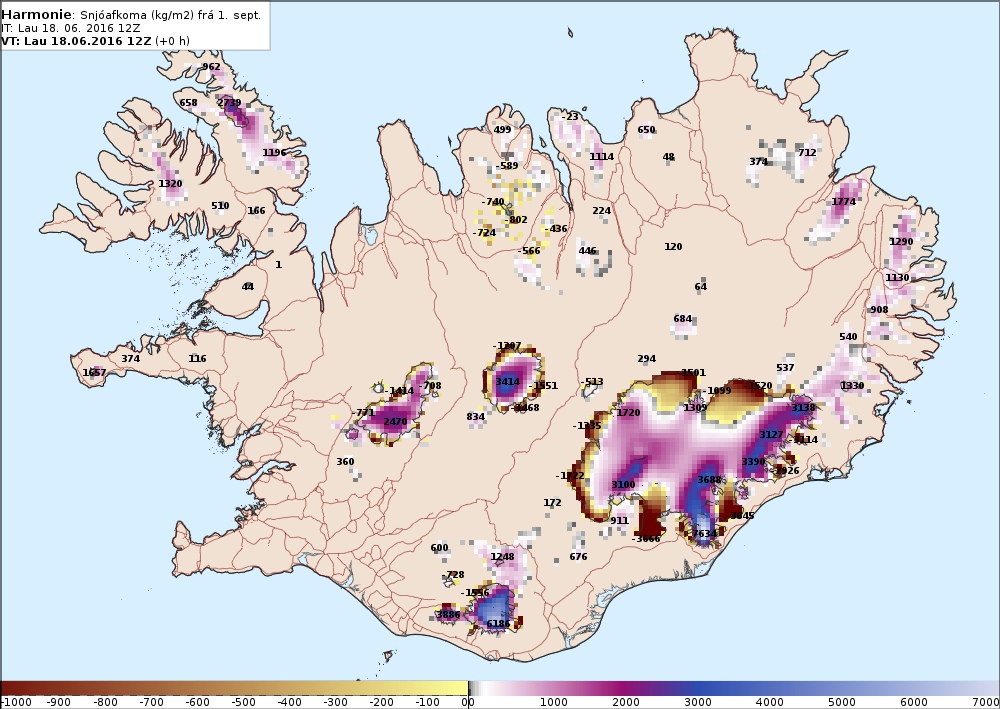Click the 4000 tick on the color scale
This screenshot has width=1000, height=709.
(x=769, y=703)
